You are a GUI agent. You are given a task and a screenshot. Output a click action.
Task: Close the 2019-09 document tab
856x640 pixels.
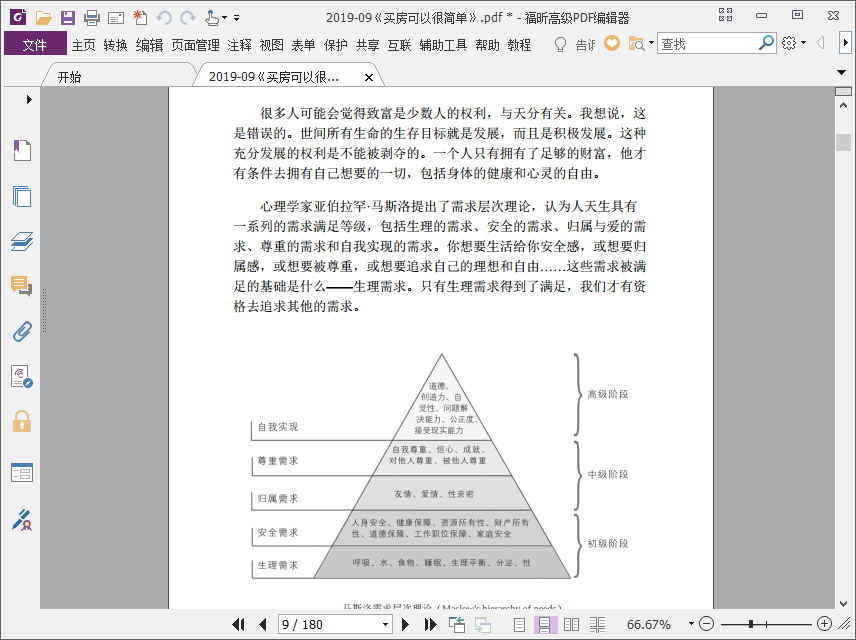[369, 78]
